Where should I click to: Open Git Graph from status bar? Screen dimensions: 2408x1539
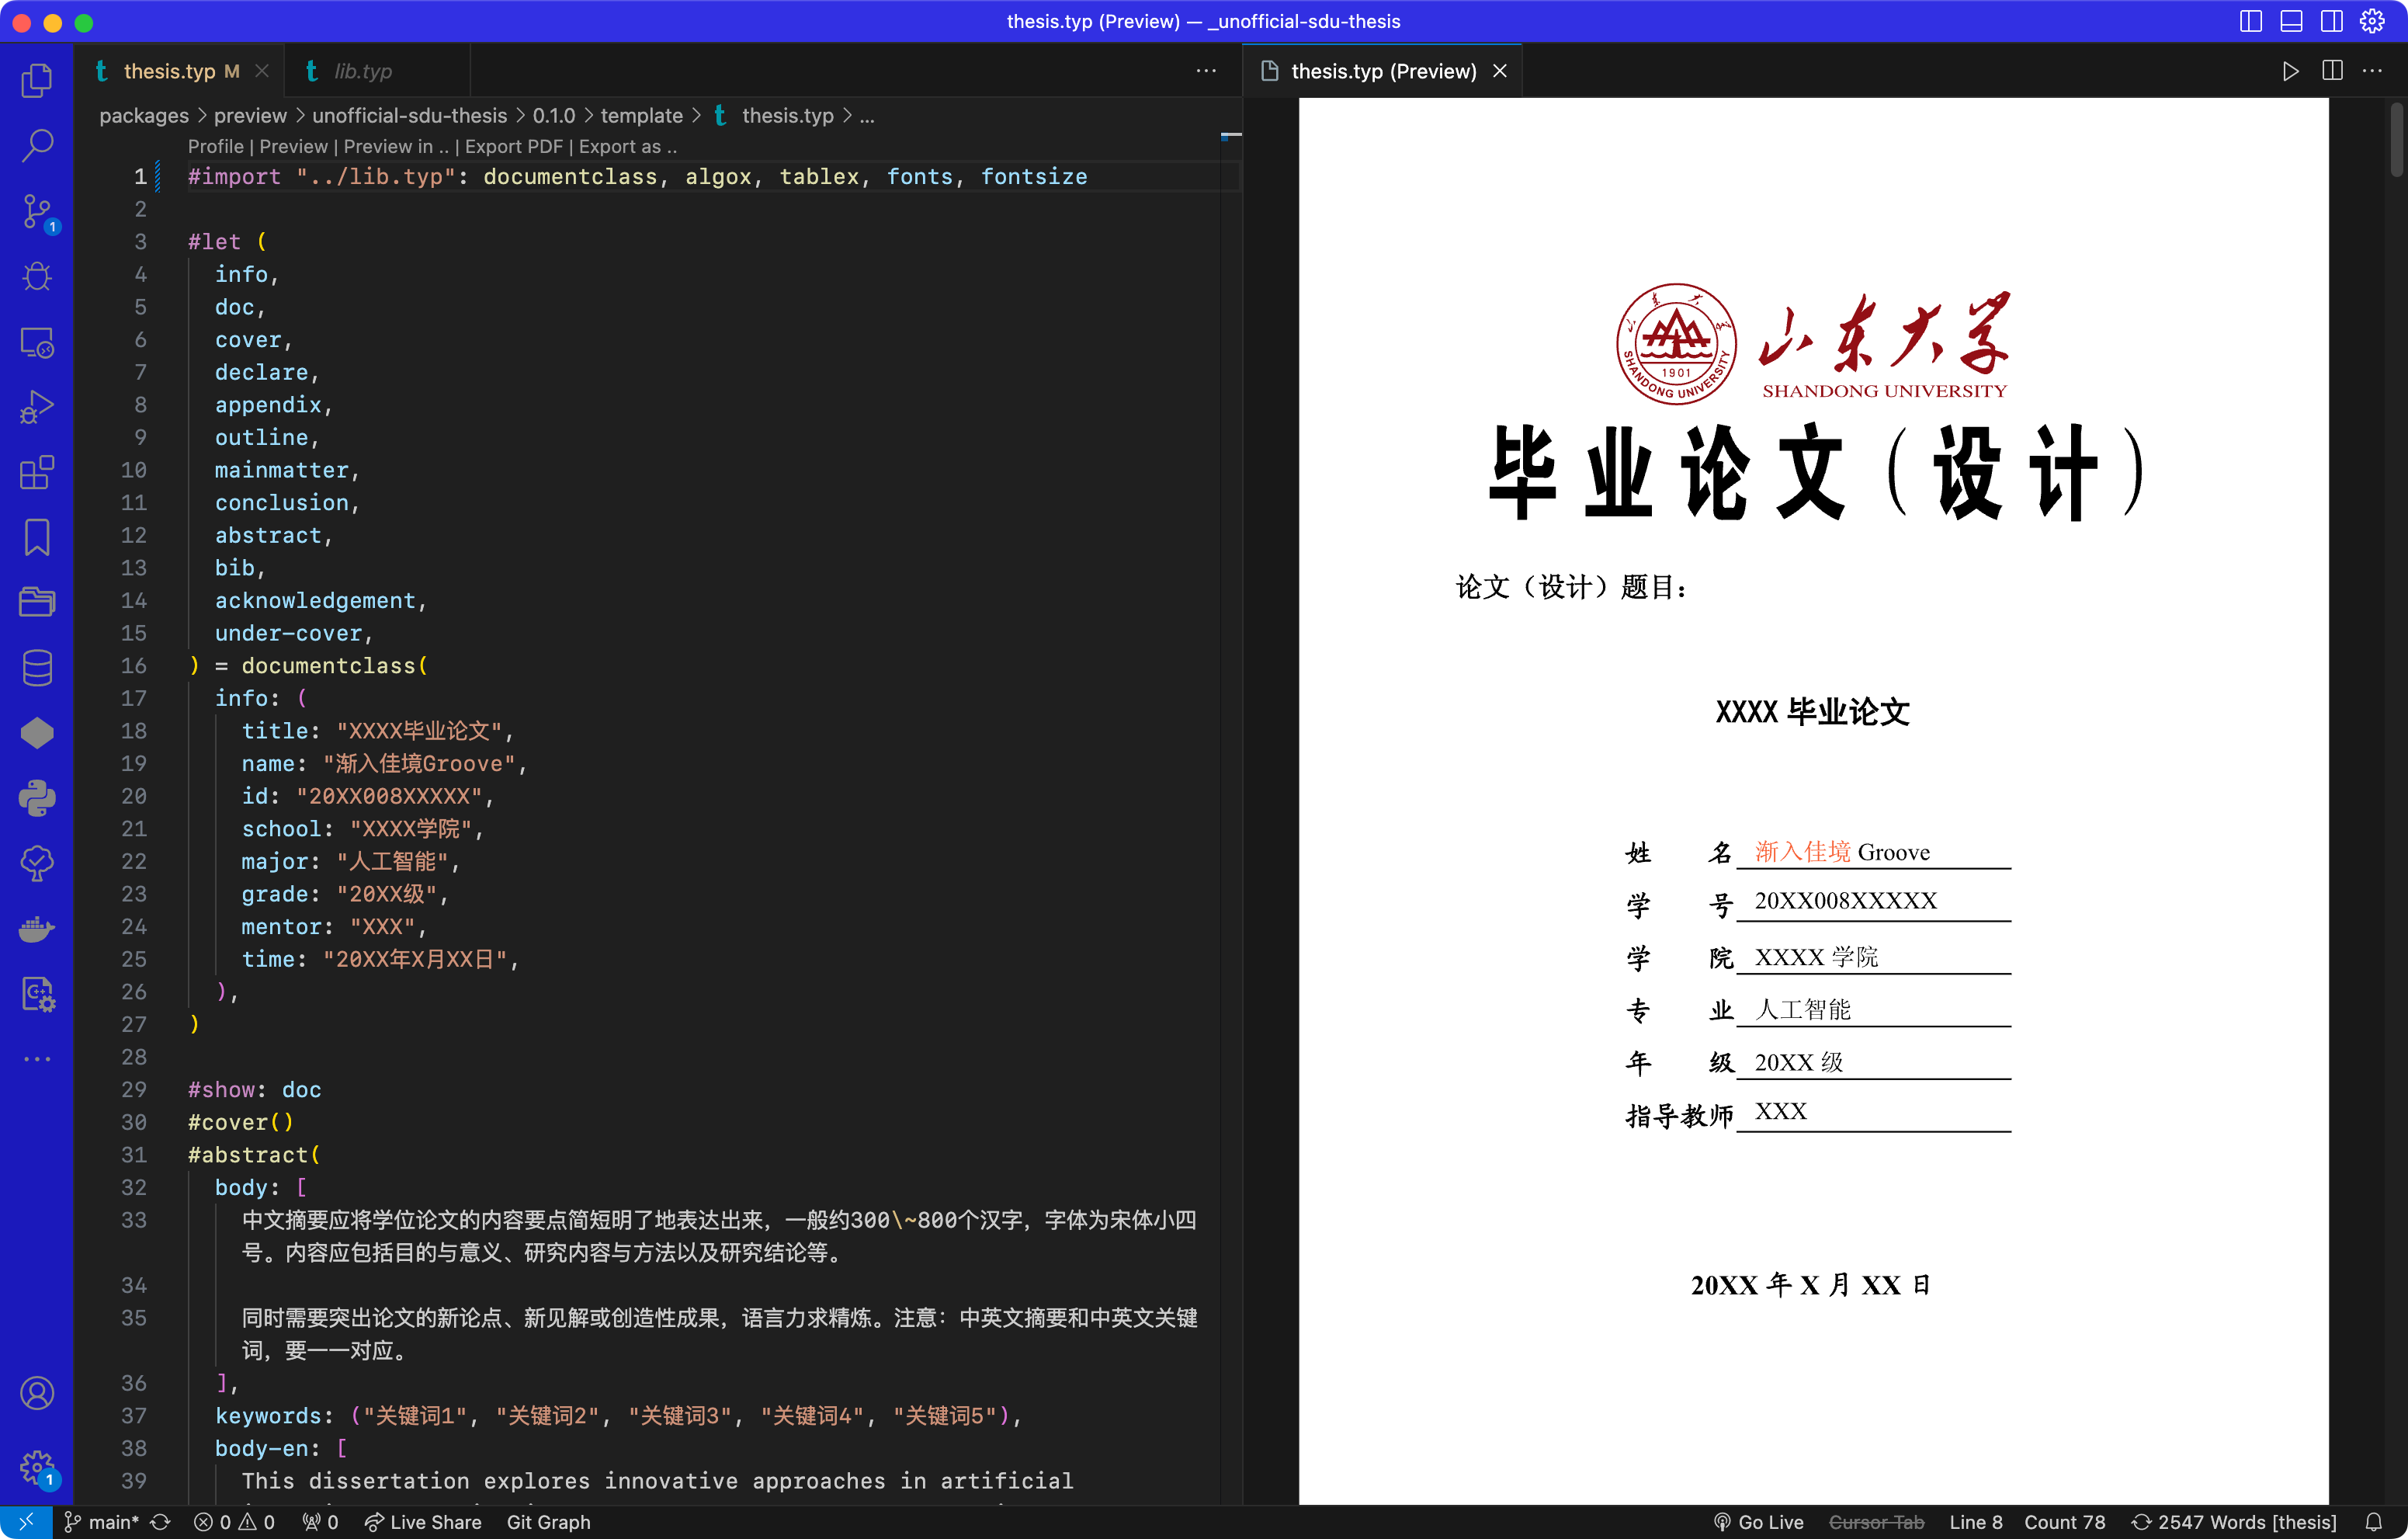548,1522
